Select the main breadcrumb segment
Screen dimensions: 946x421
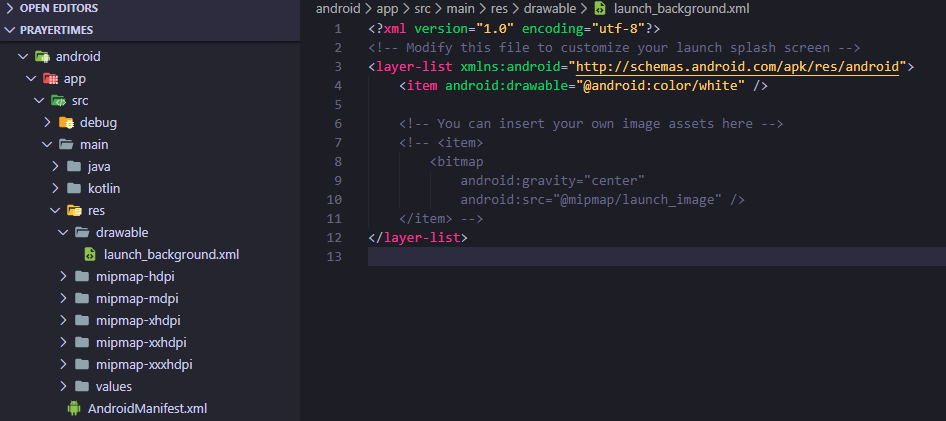coord(460,8)
